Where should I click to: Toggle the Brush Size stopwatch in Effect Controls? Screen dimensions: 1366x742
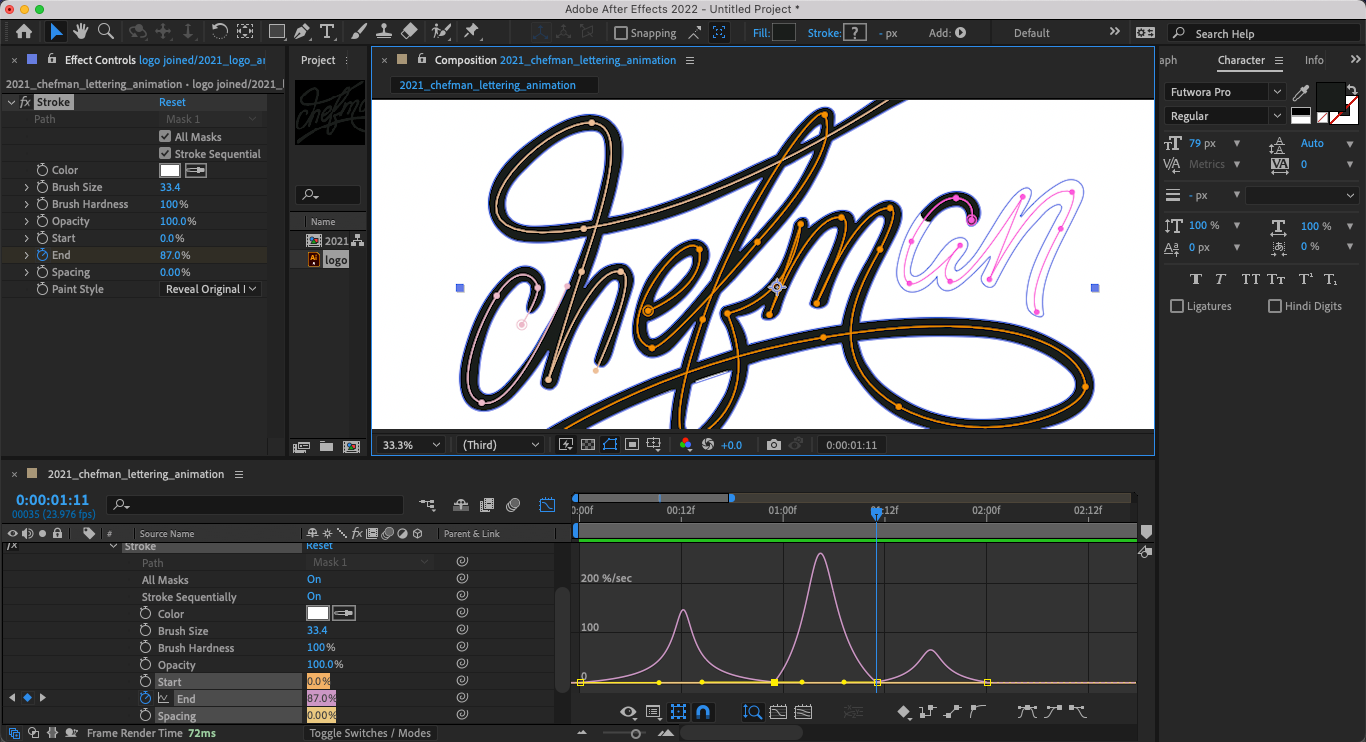coord(42,187)
